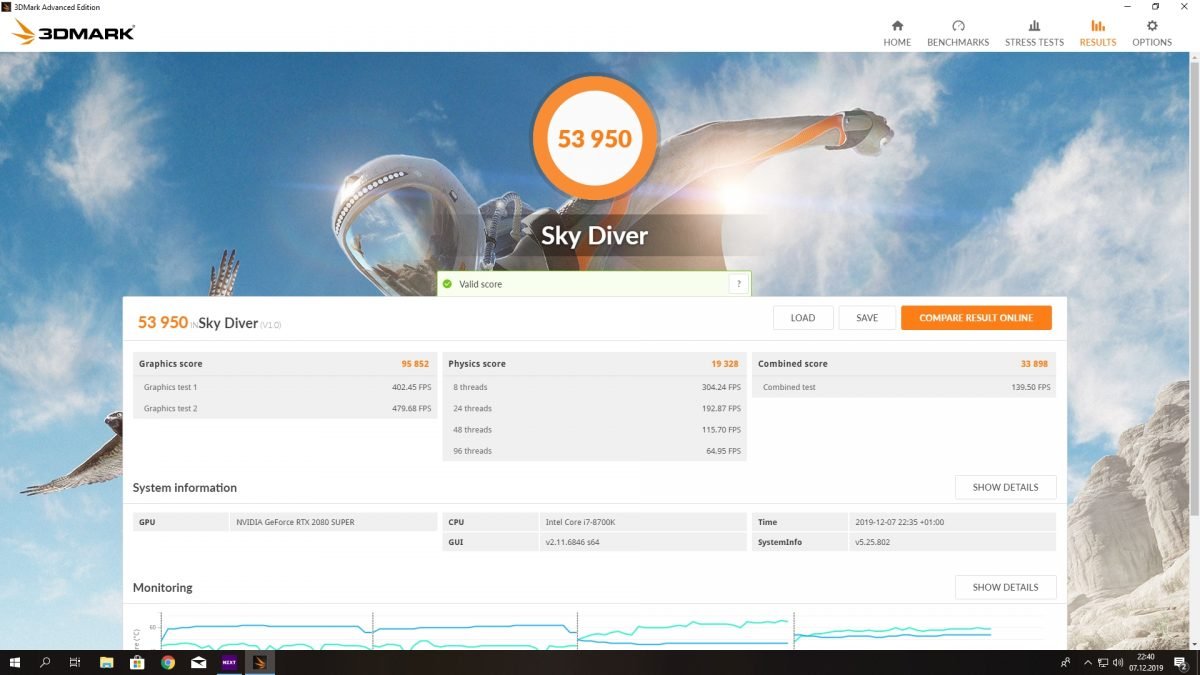Click the 3DMark taskbar icon
Screen dimensions: 1200x675
pos(260,662)
